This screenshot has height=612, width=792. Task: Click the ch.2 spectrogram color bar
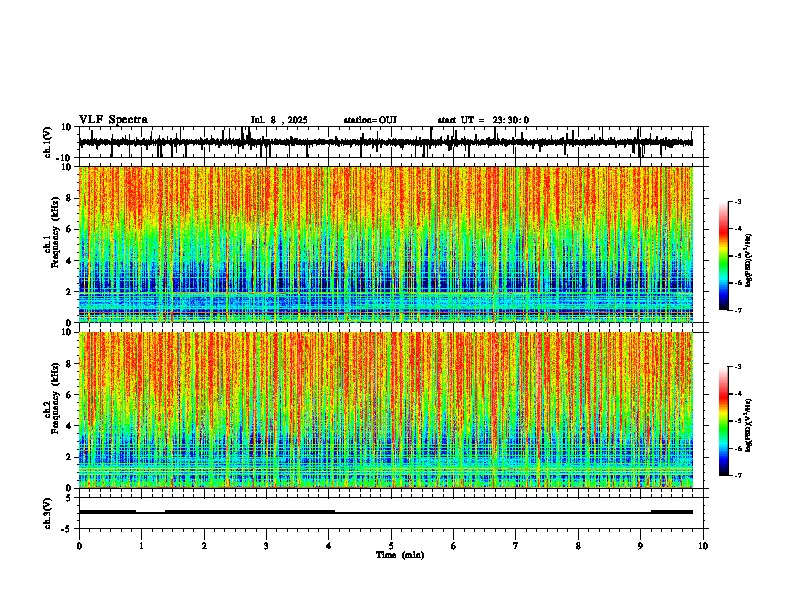(723, 421)
